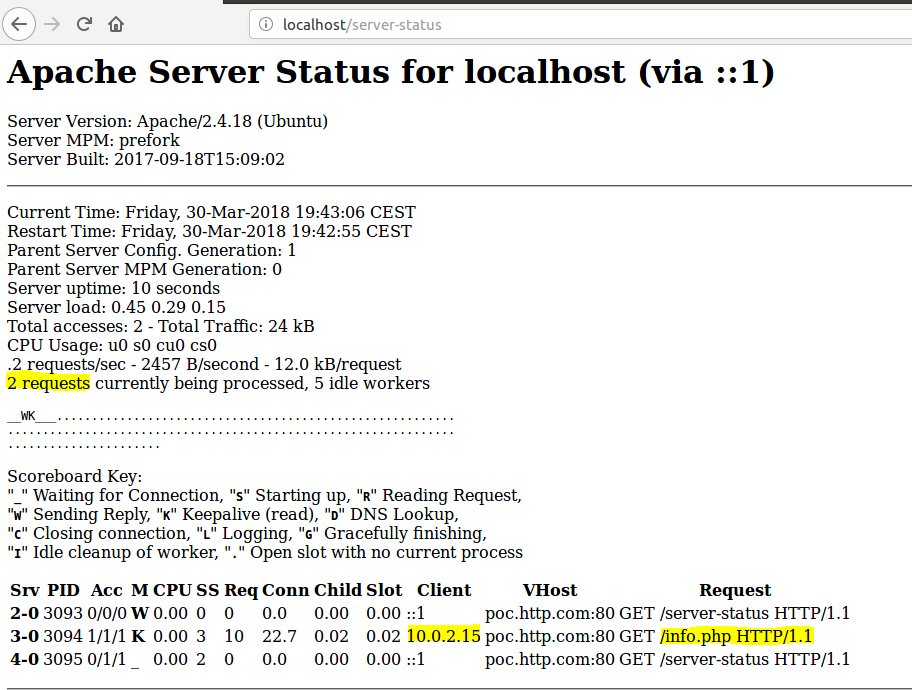This screenshot has width=912, height=690.
Task: Click the Client column header
Action: pos(443,590)
